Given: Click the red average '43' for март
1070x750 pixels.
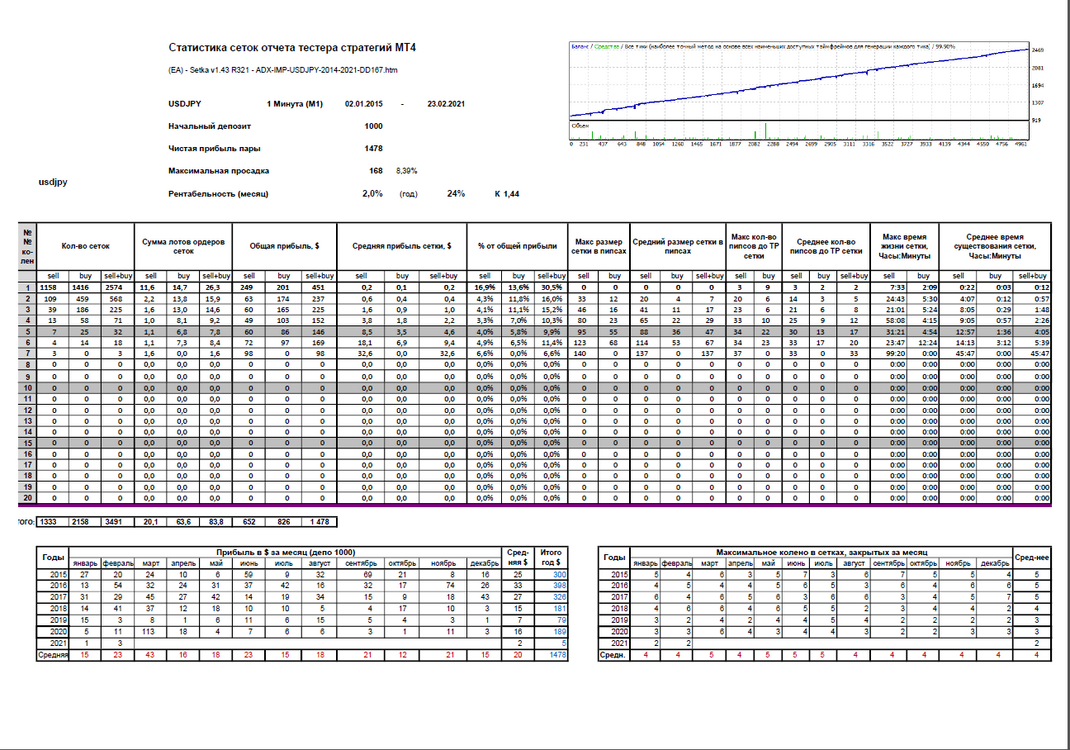Looking at the screenshot, I should pos(150,655).
